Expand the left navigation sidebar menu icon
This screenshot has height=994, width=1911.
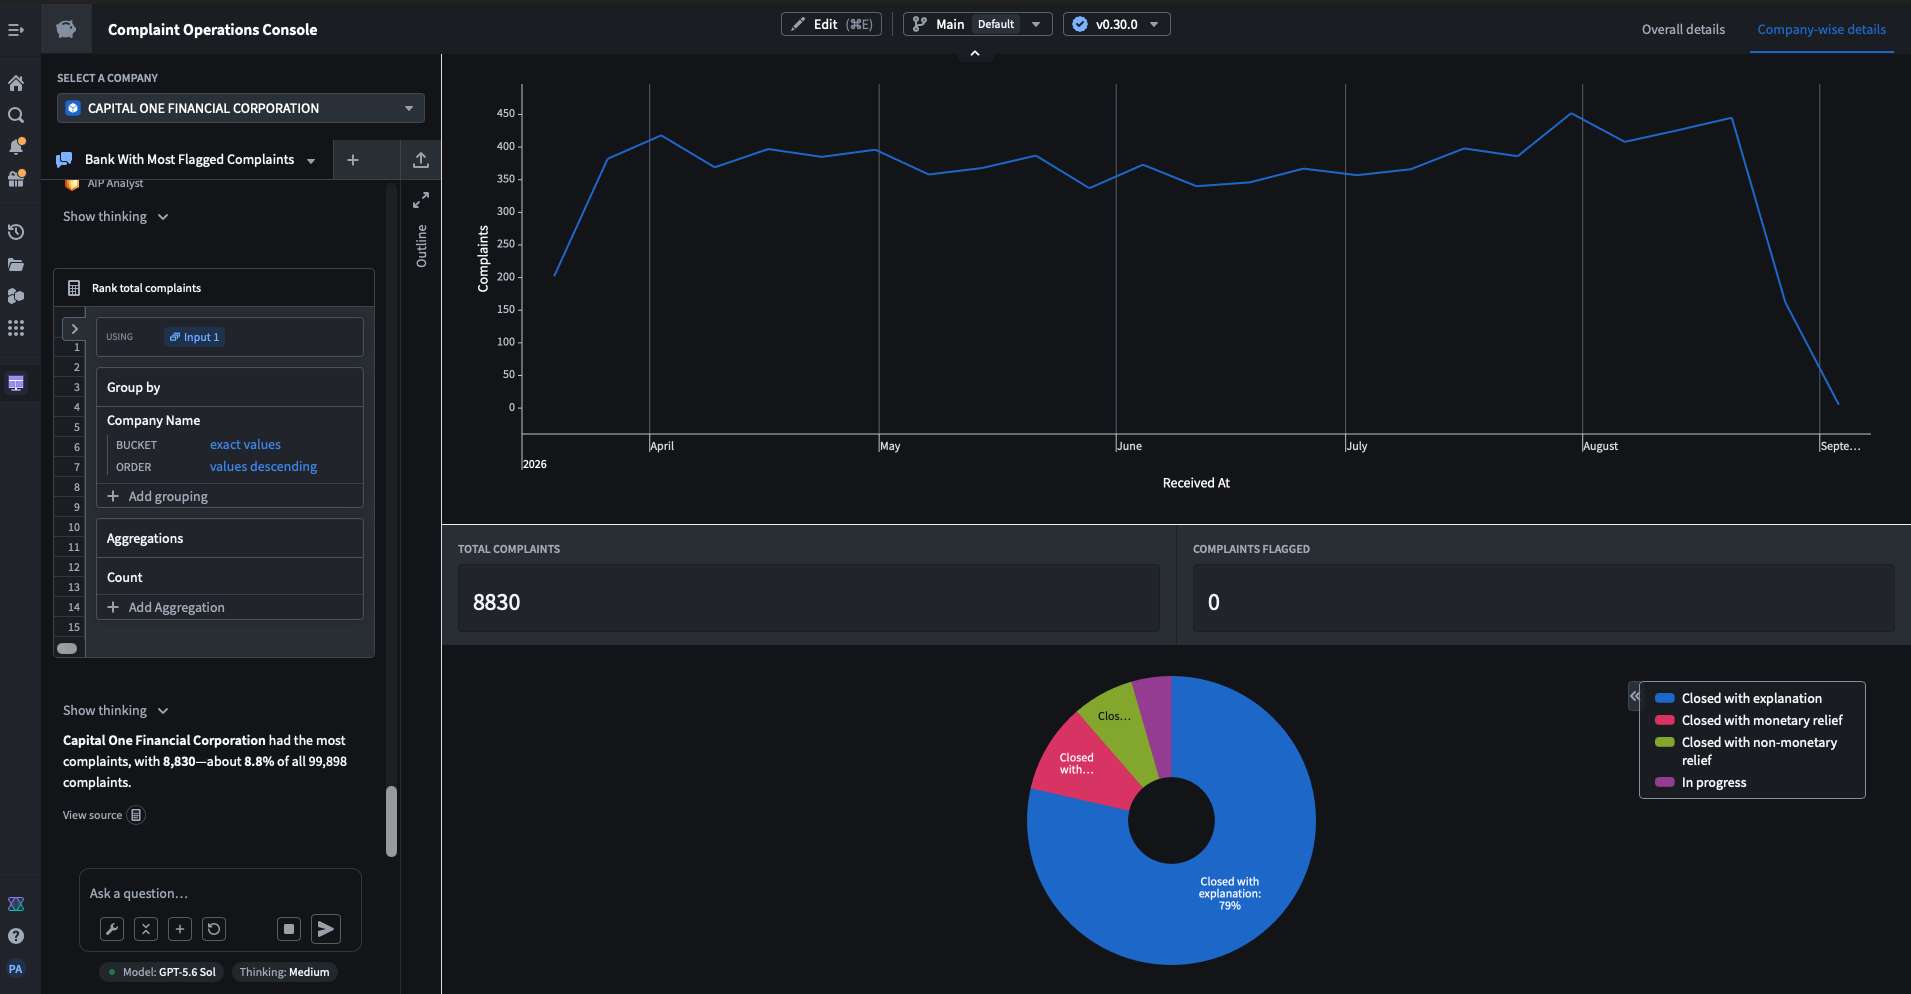[16, 30]
